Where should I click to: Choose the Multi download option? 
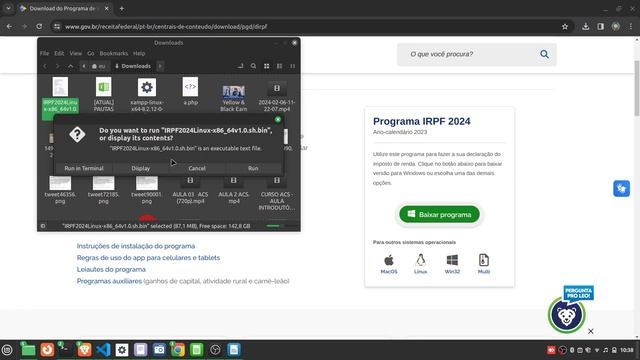coord(484,264)
